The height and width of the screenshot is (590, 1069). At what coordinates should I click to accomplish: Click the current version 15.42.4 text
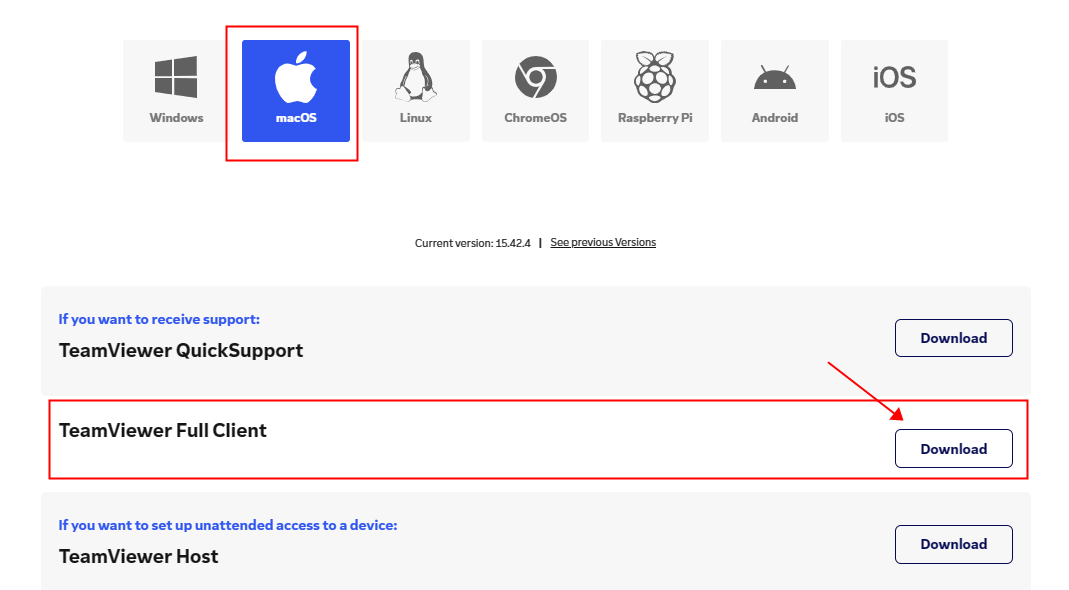tap(472, 241)
